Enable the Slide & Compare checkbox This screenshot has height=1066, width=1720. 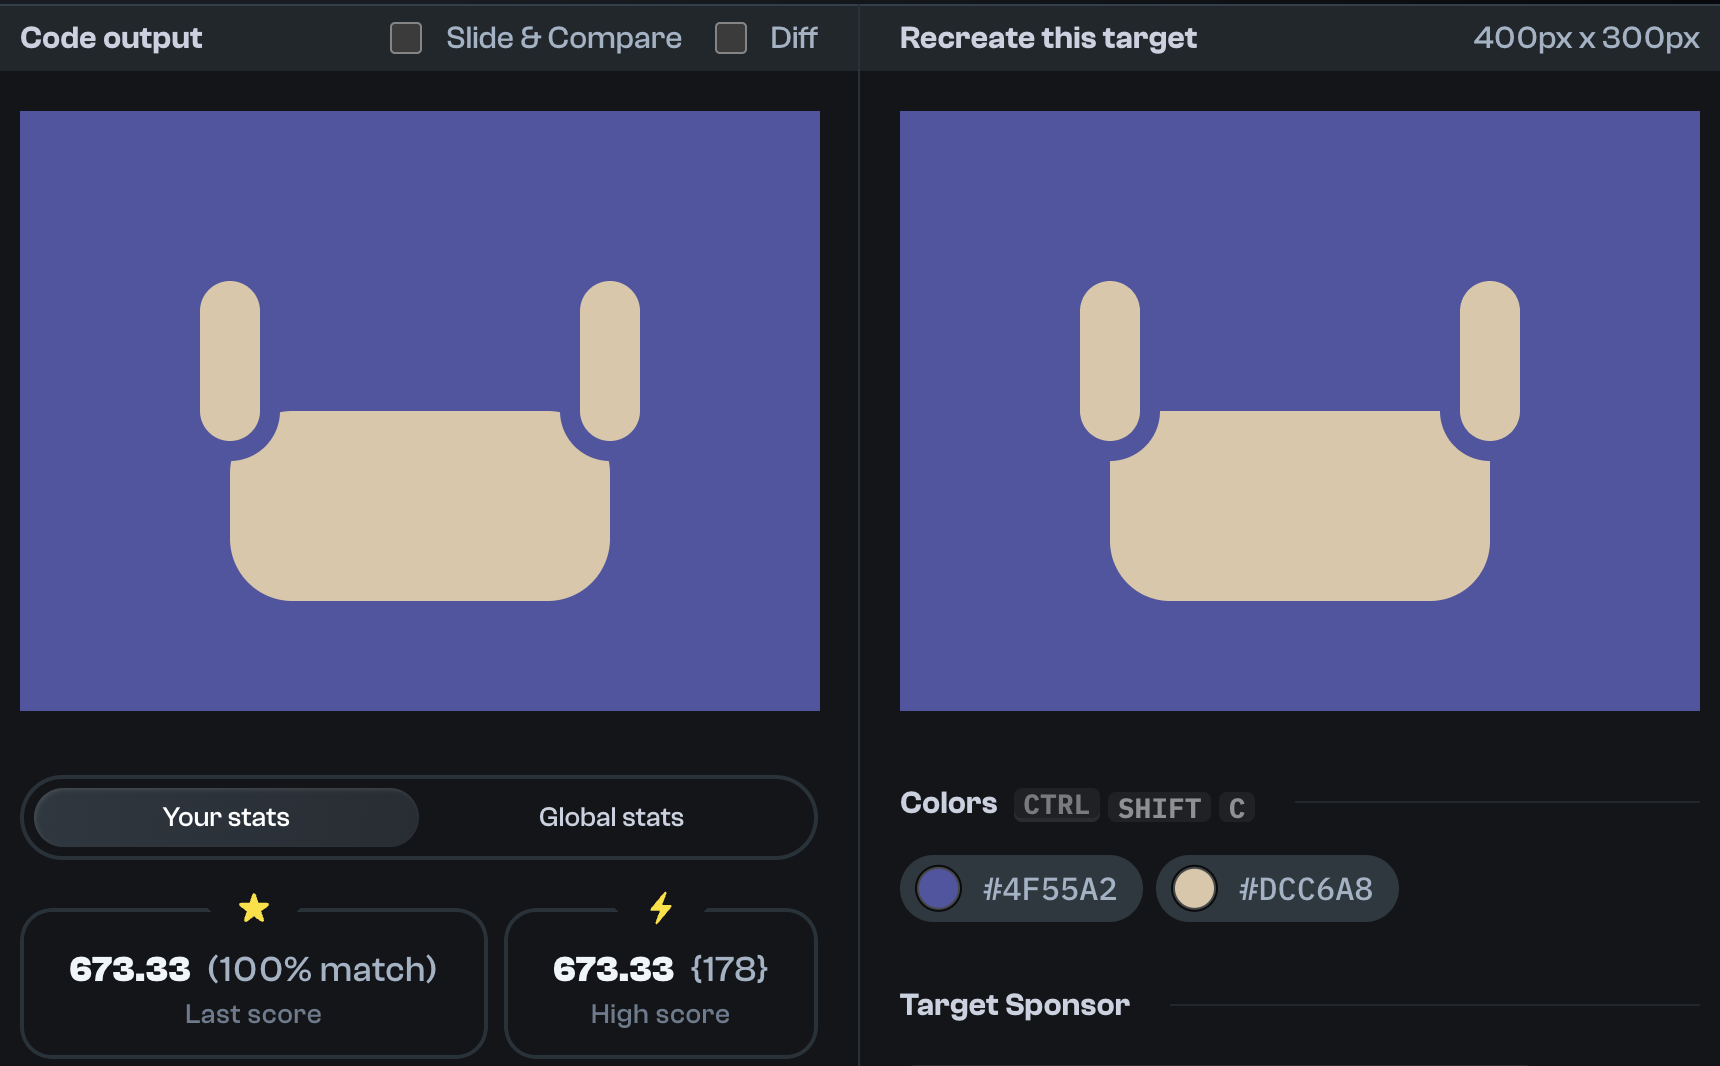point(405,37)
